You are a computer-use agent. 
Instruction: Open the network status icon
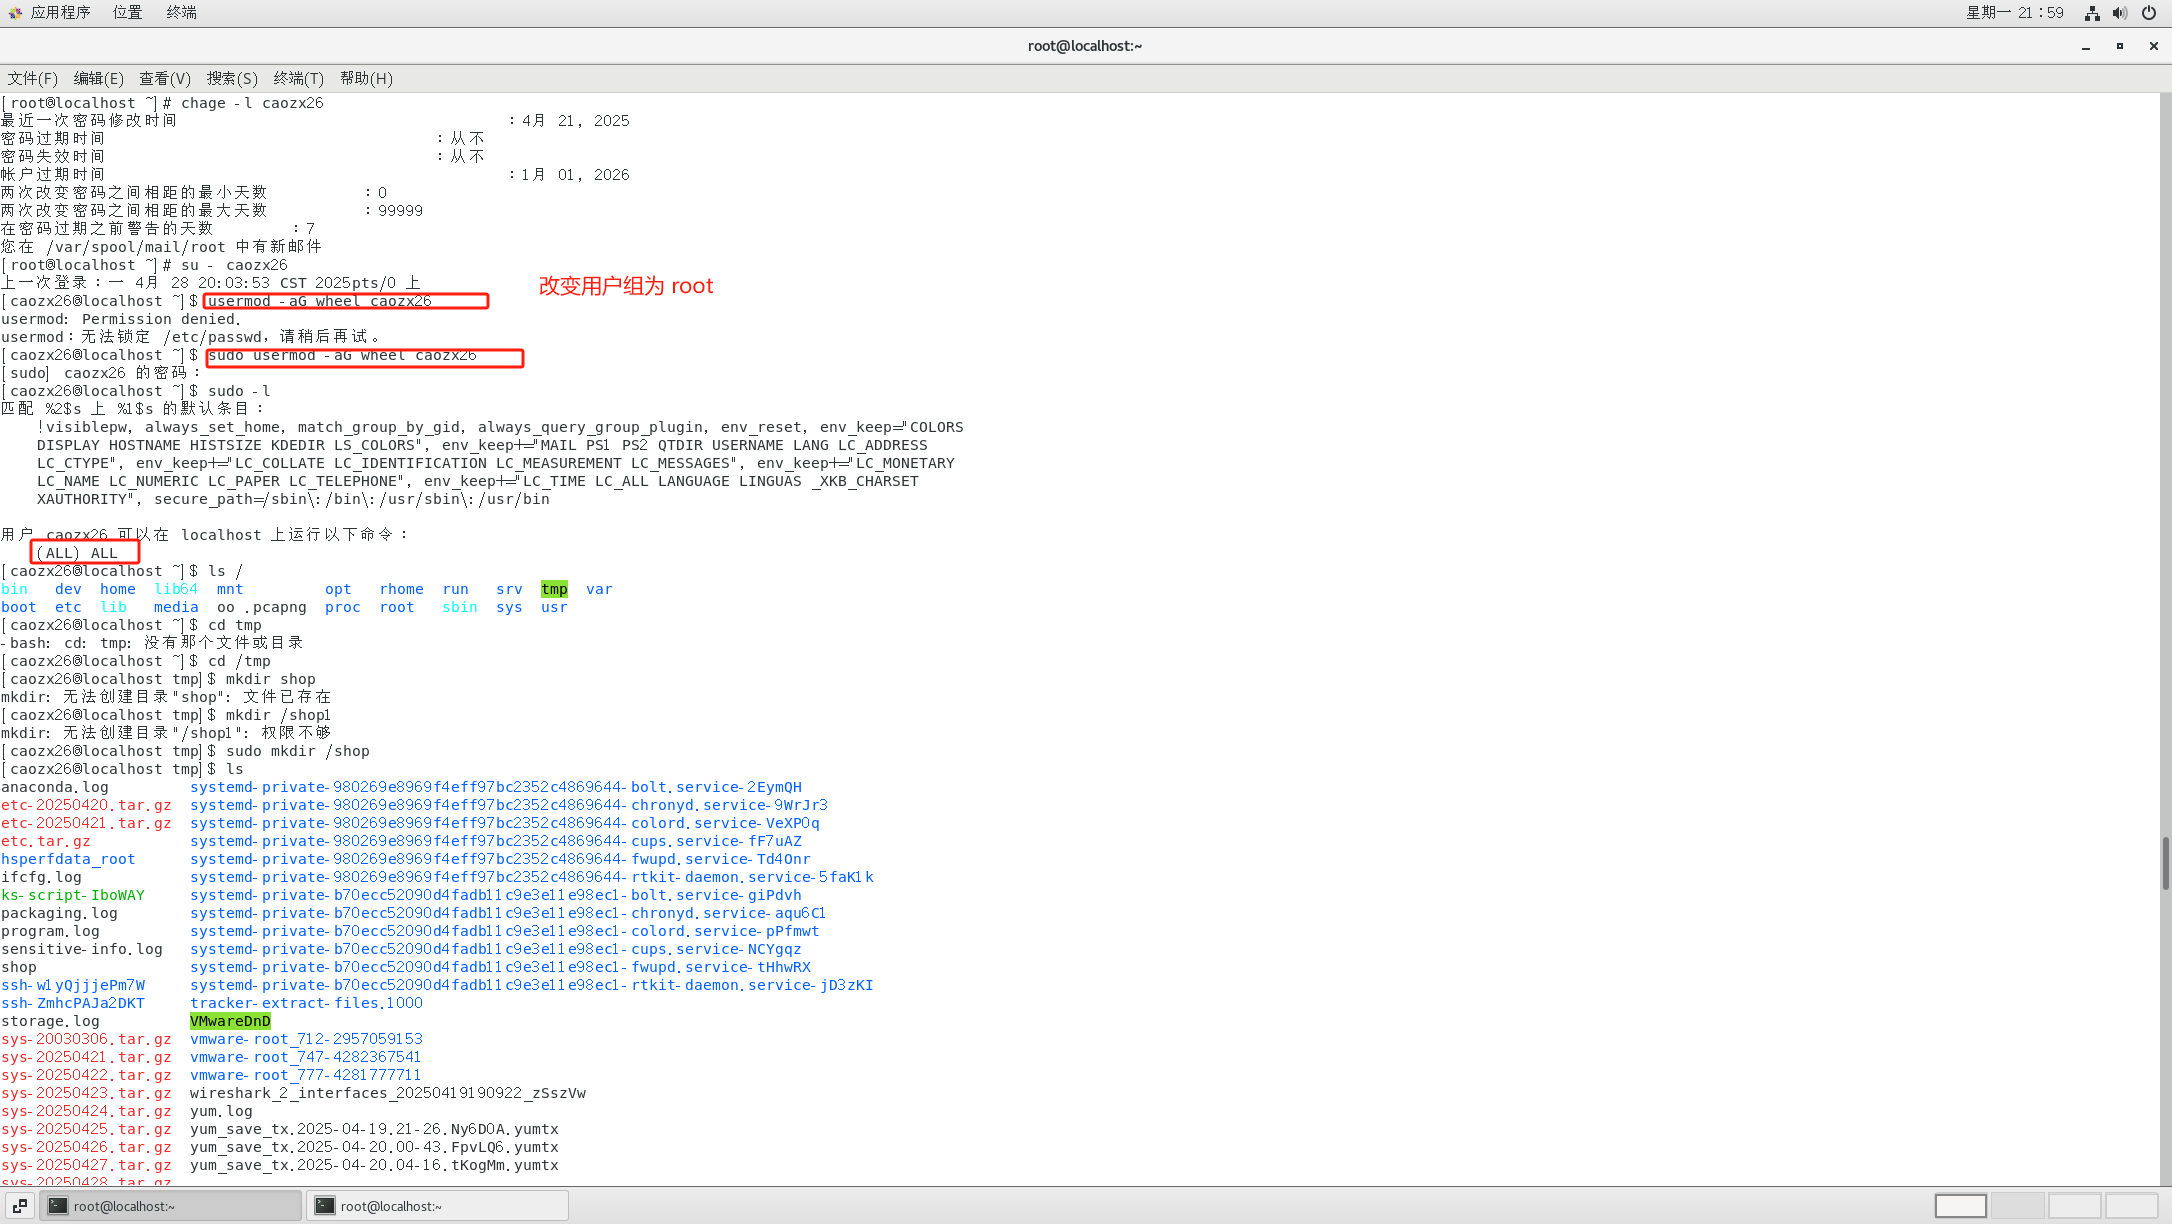click(x=2091, y=13)
